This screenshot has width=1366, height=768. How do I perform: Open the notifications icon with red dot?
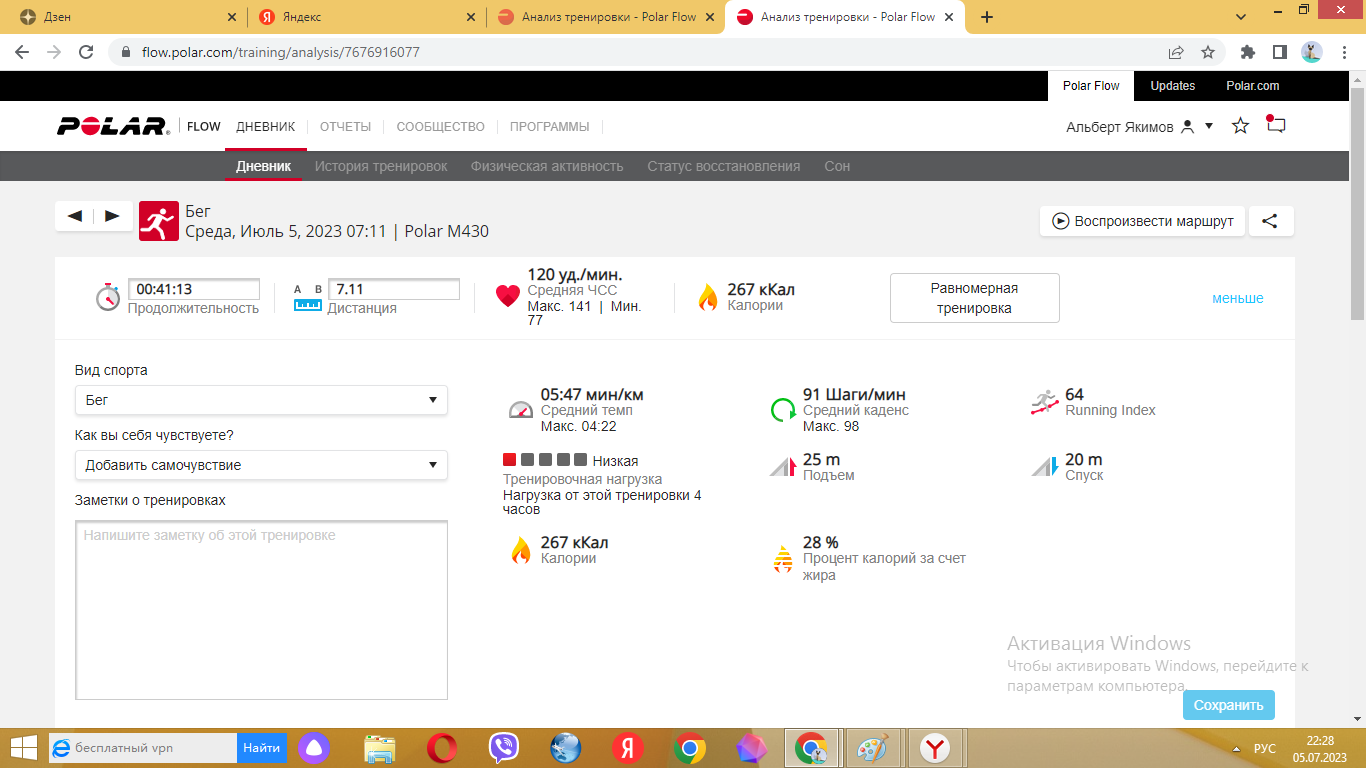(x=1275, y=125)
